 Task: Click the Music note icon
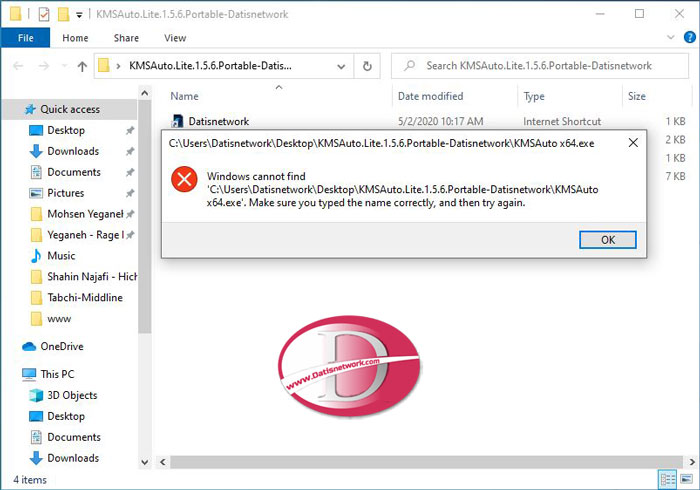pyautogui.click(x=36, y=256)
